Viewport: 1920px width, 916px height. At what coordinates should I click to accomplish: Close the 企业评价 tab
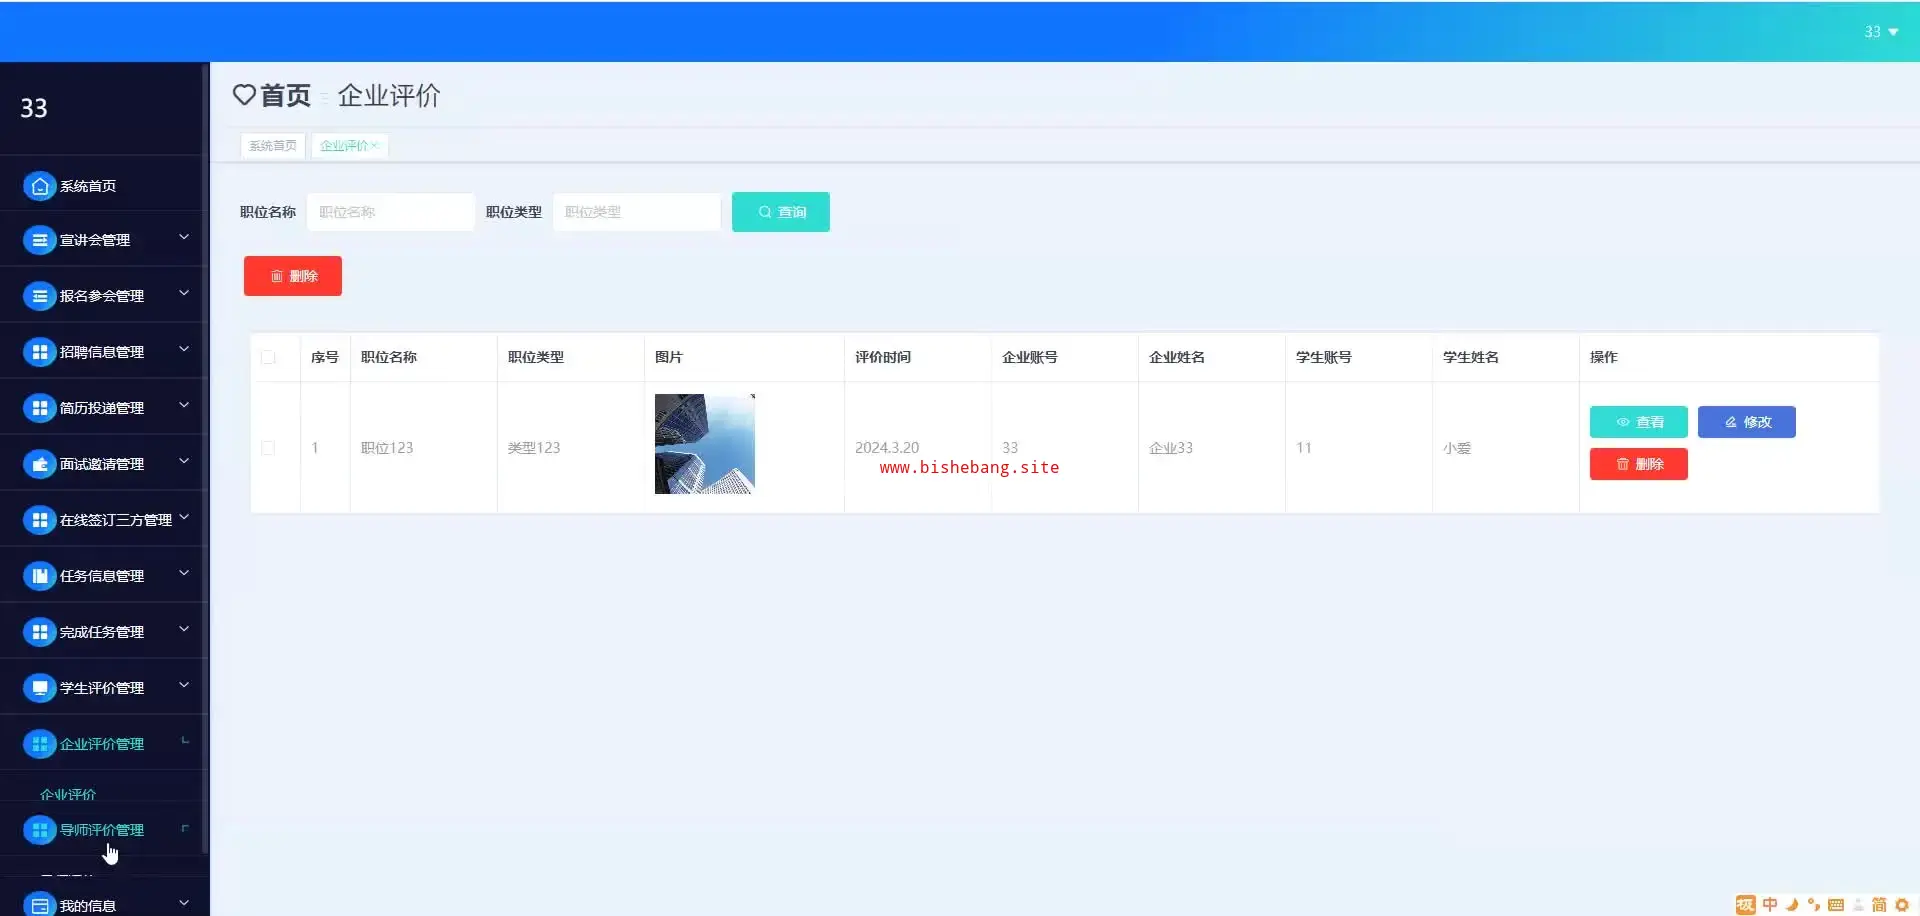point(375,146)
